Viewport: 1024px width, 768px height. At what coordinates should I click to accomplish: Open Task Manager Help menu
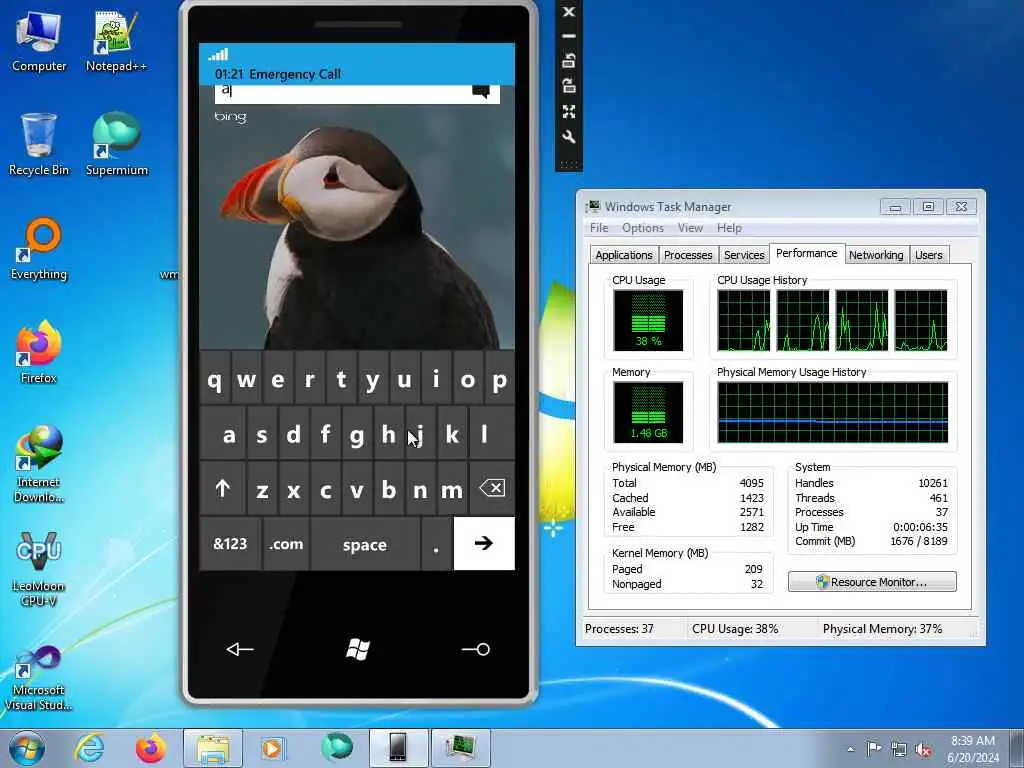coord(729,228)
